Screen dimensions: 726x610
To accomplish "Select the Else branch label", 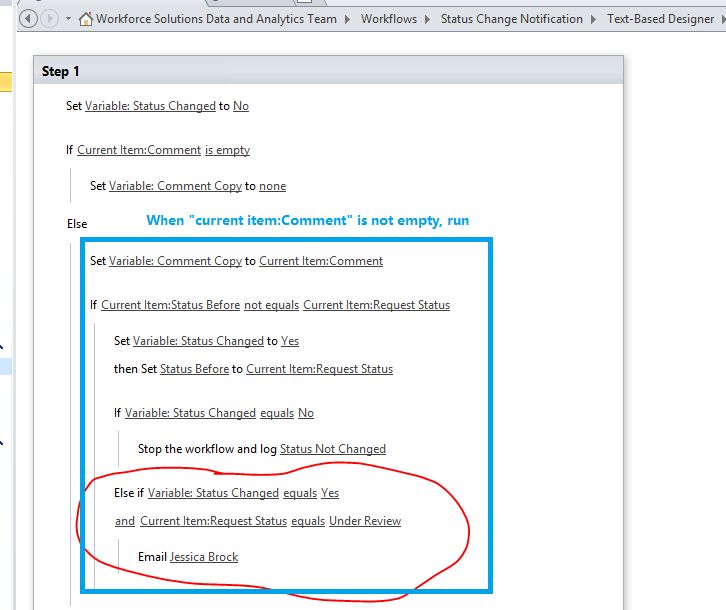I will point(77,224).
